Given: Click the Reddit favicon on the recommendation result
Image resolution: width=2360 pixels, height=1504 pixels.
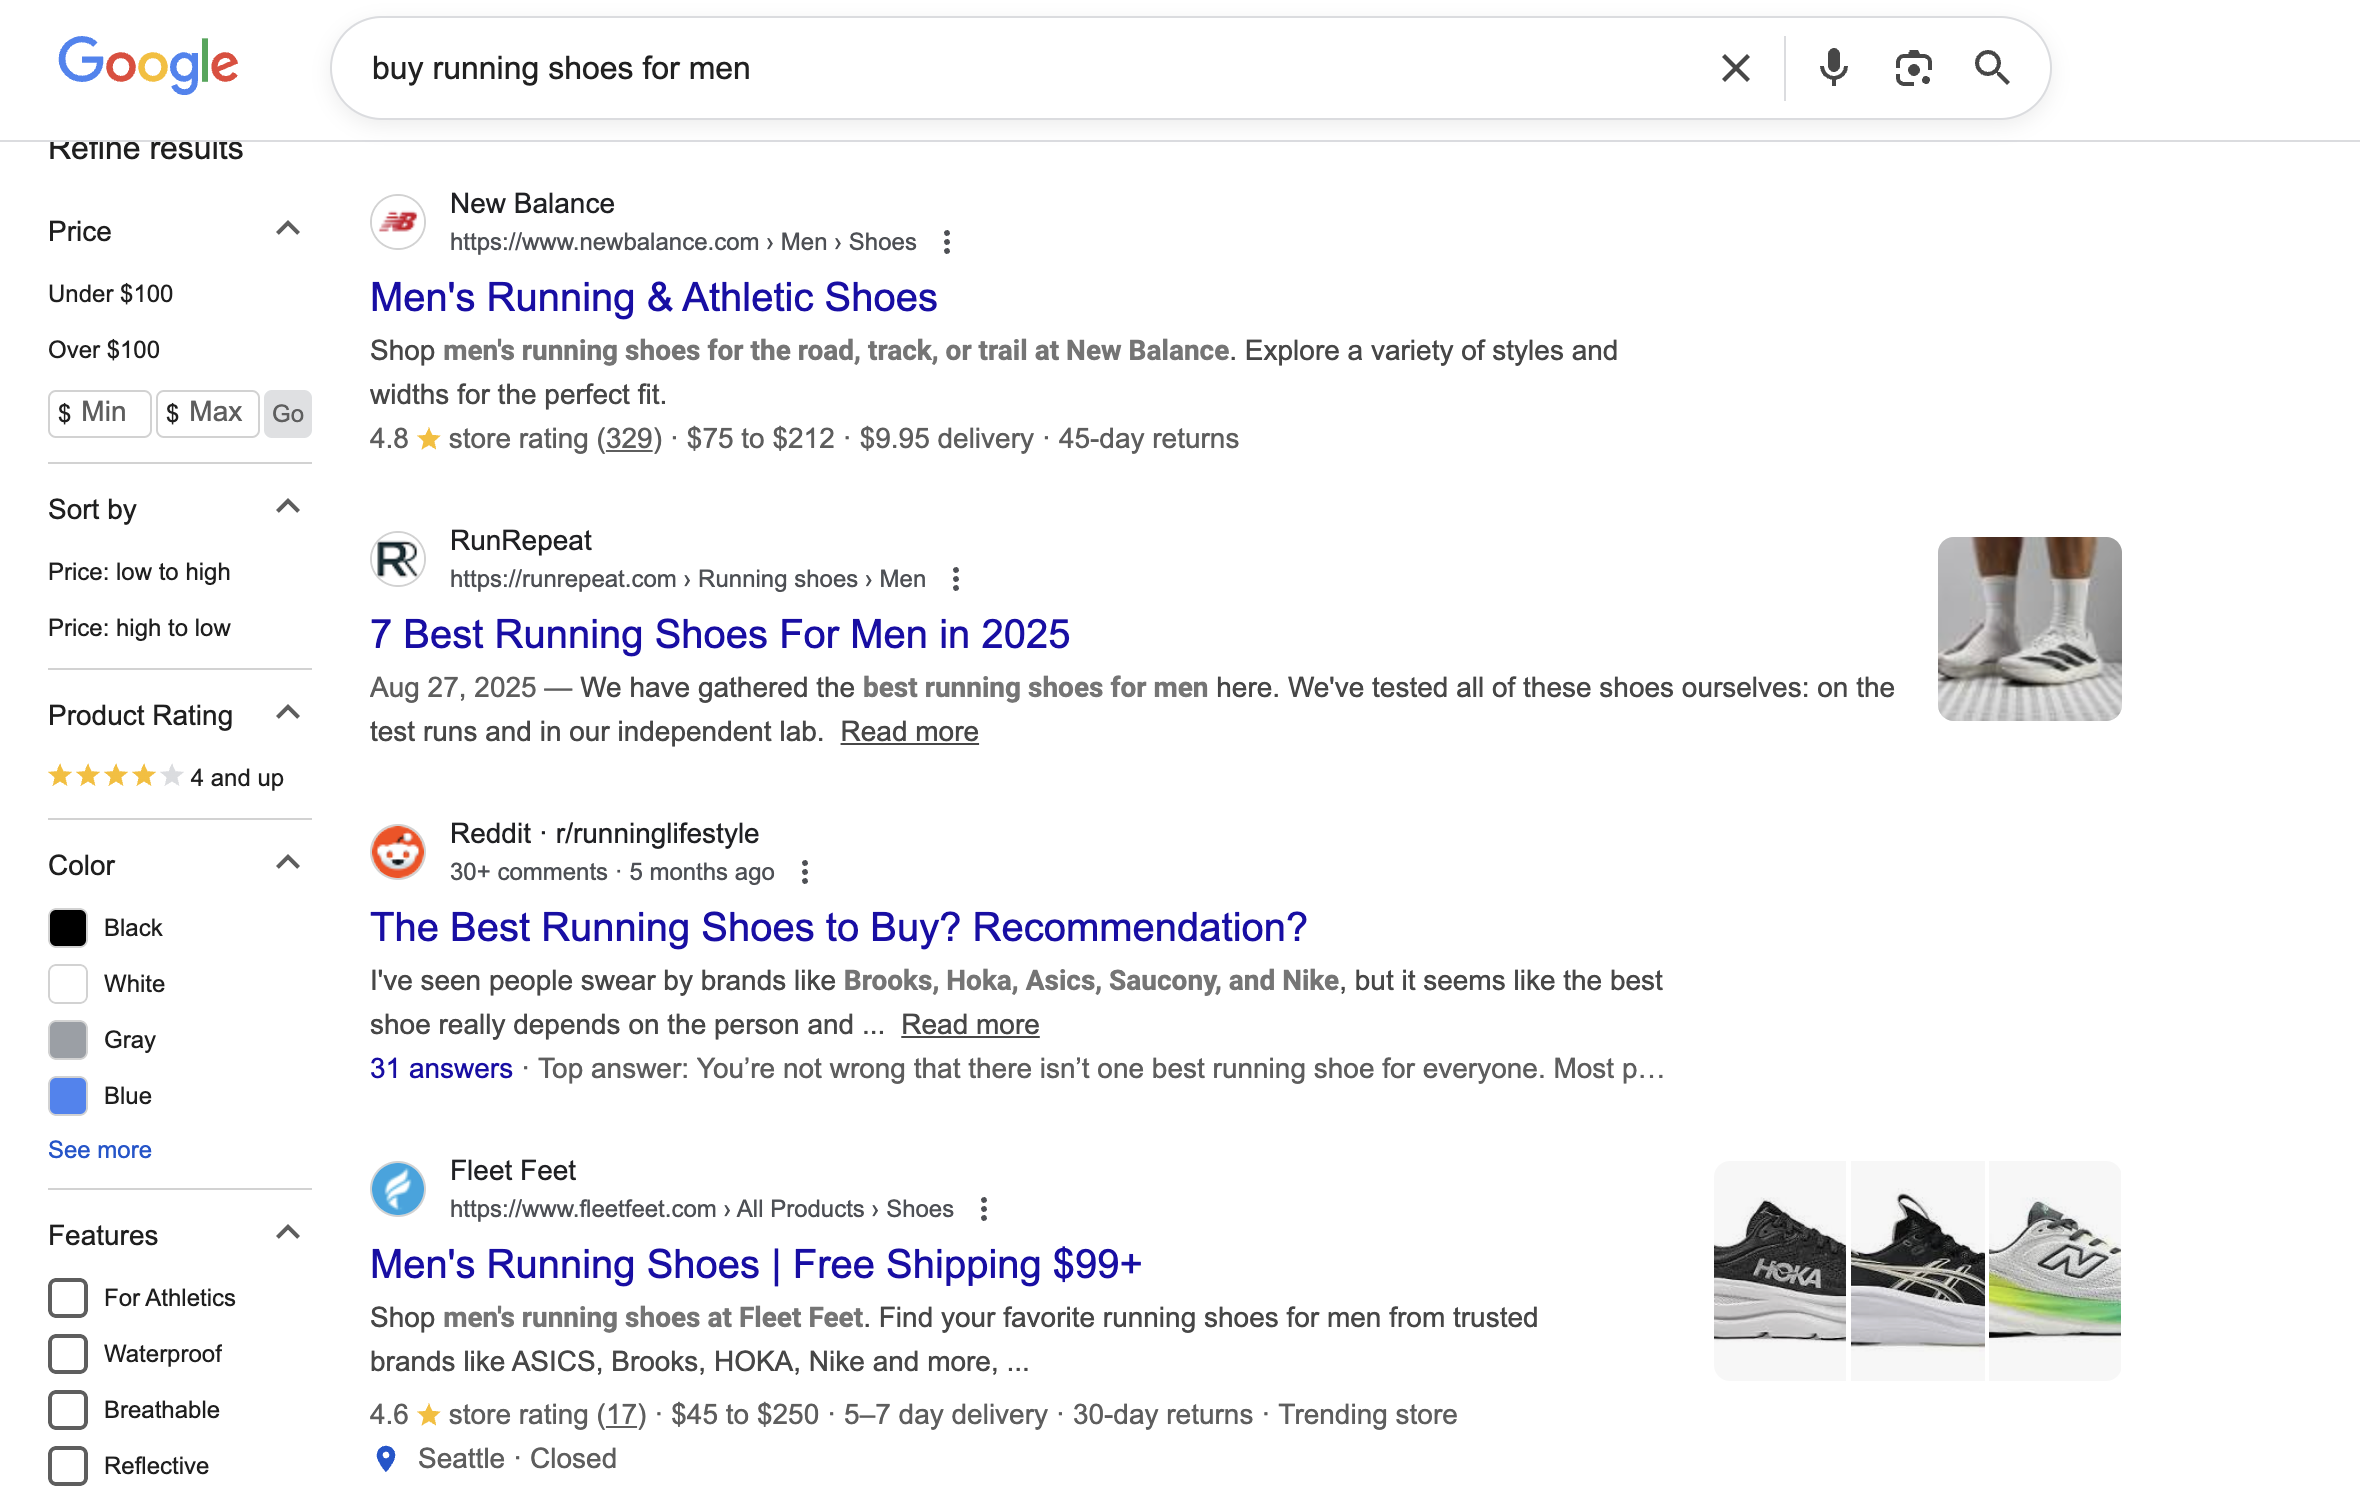Looking at the screenshot, I should [397, 851].
